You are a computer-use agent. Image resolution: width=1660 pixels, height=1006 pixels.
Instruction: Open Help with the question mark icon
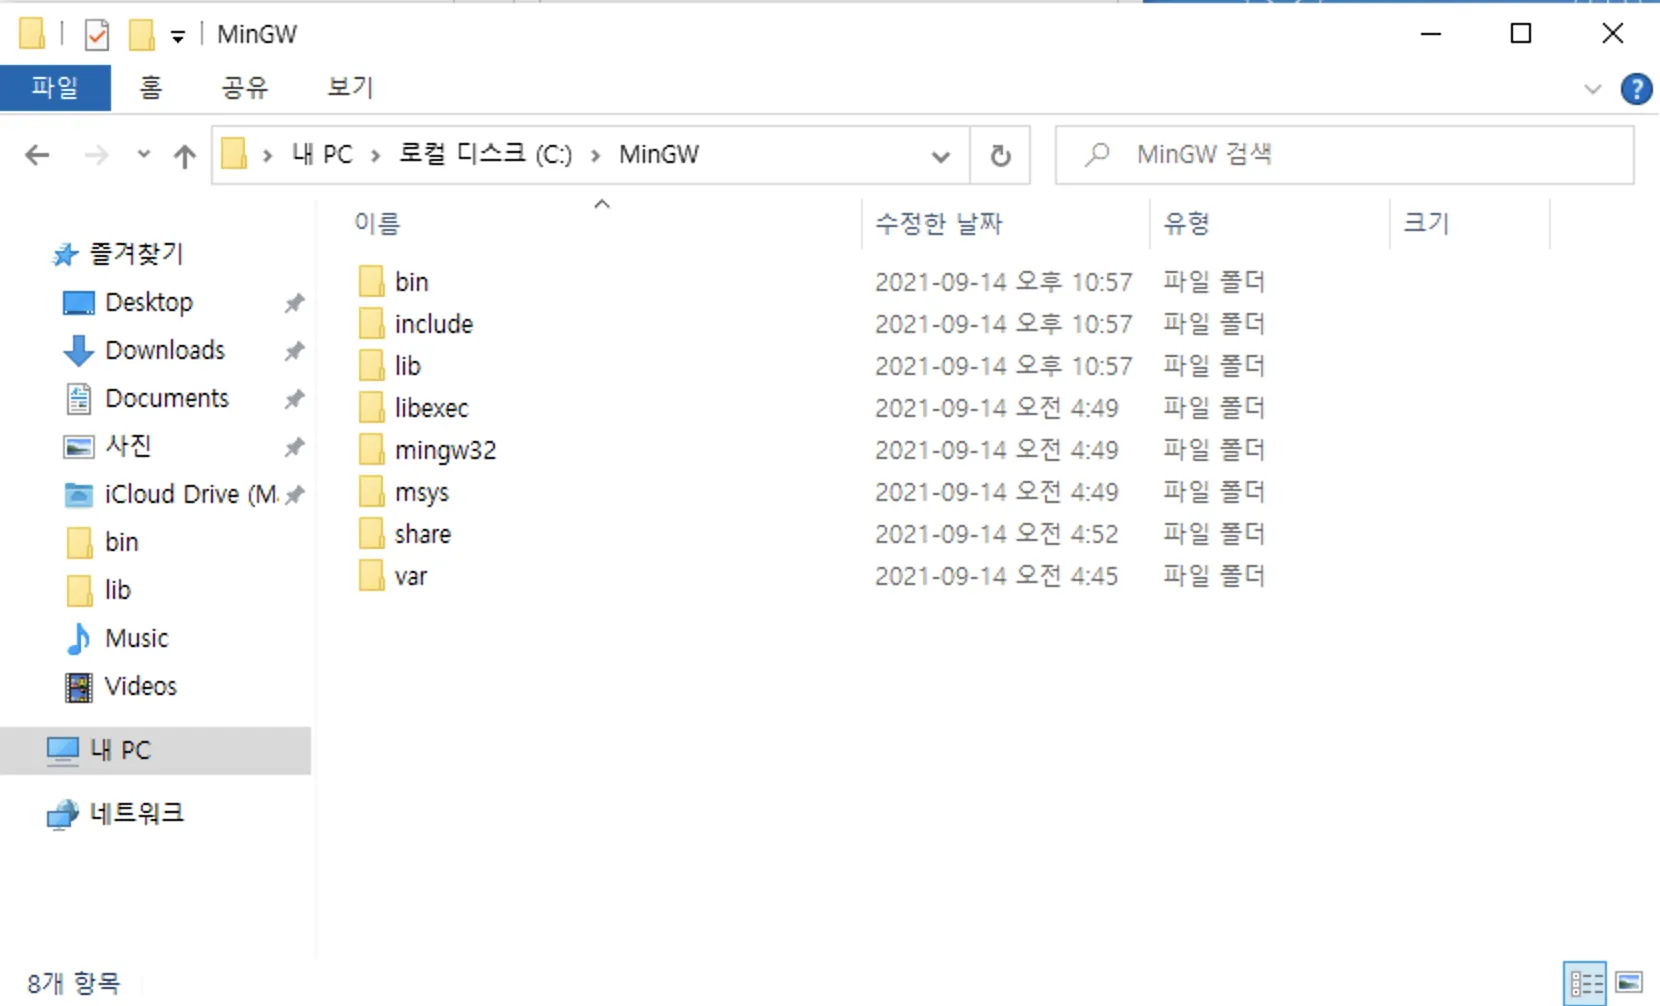(x=1636, y=89)
